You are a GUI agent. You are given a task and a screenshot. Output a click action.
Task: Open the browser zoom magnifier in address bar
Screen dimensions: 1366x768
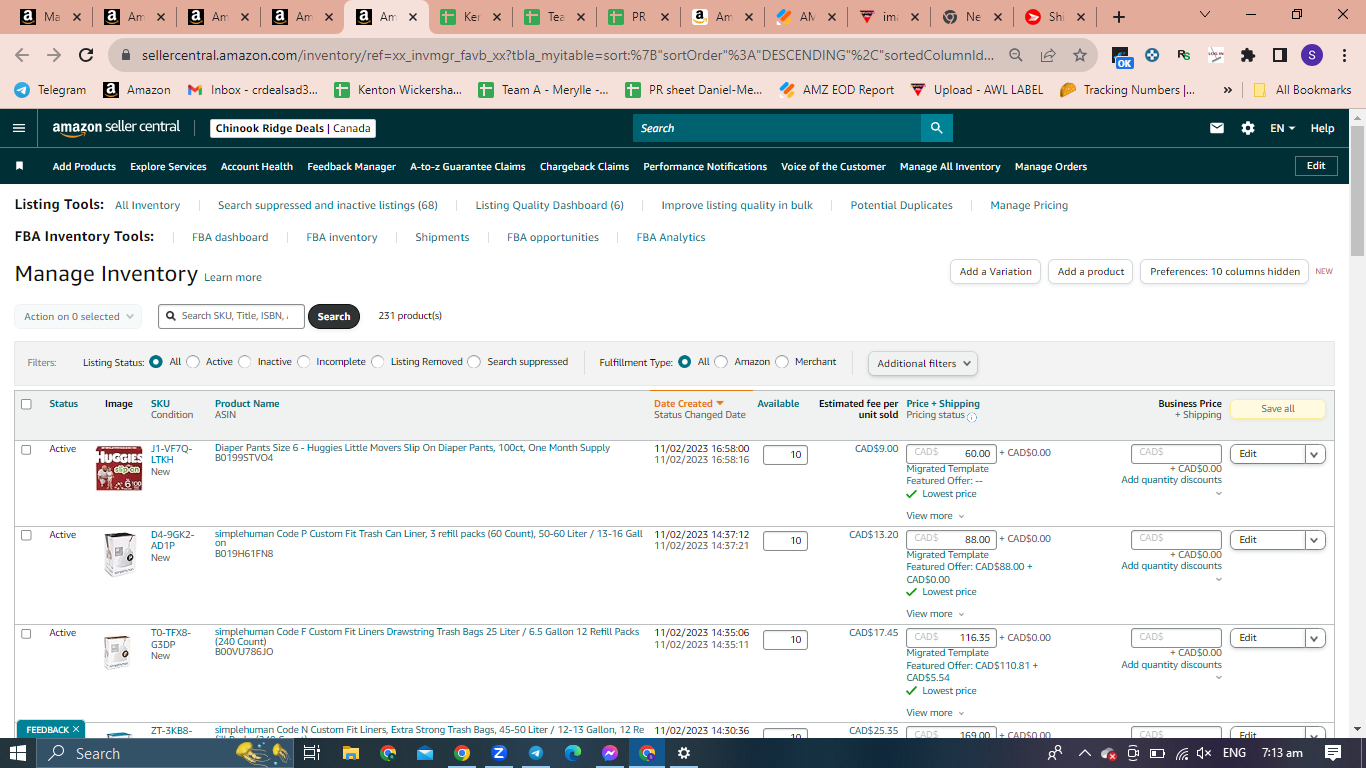click(x=1016, y=56)
